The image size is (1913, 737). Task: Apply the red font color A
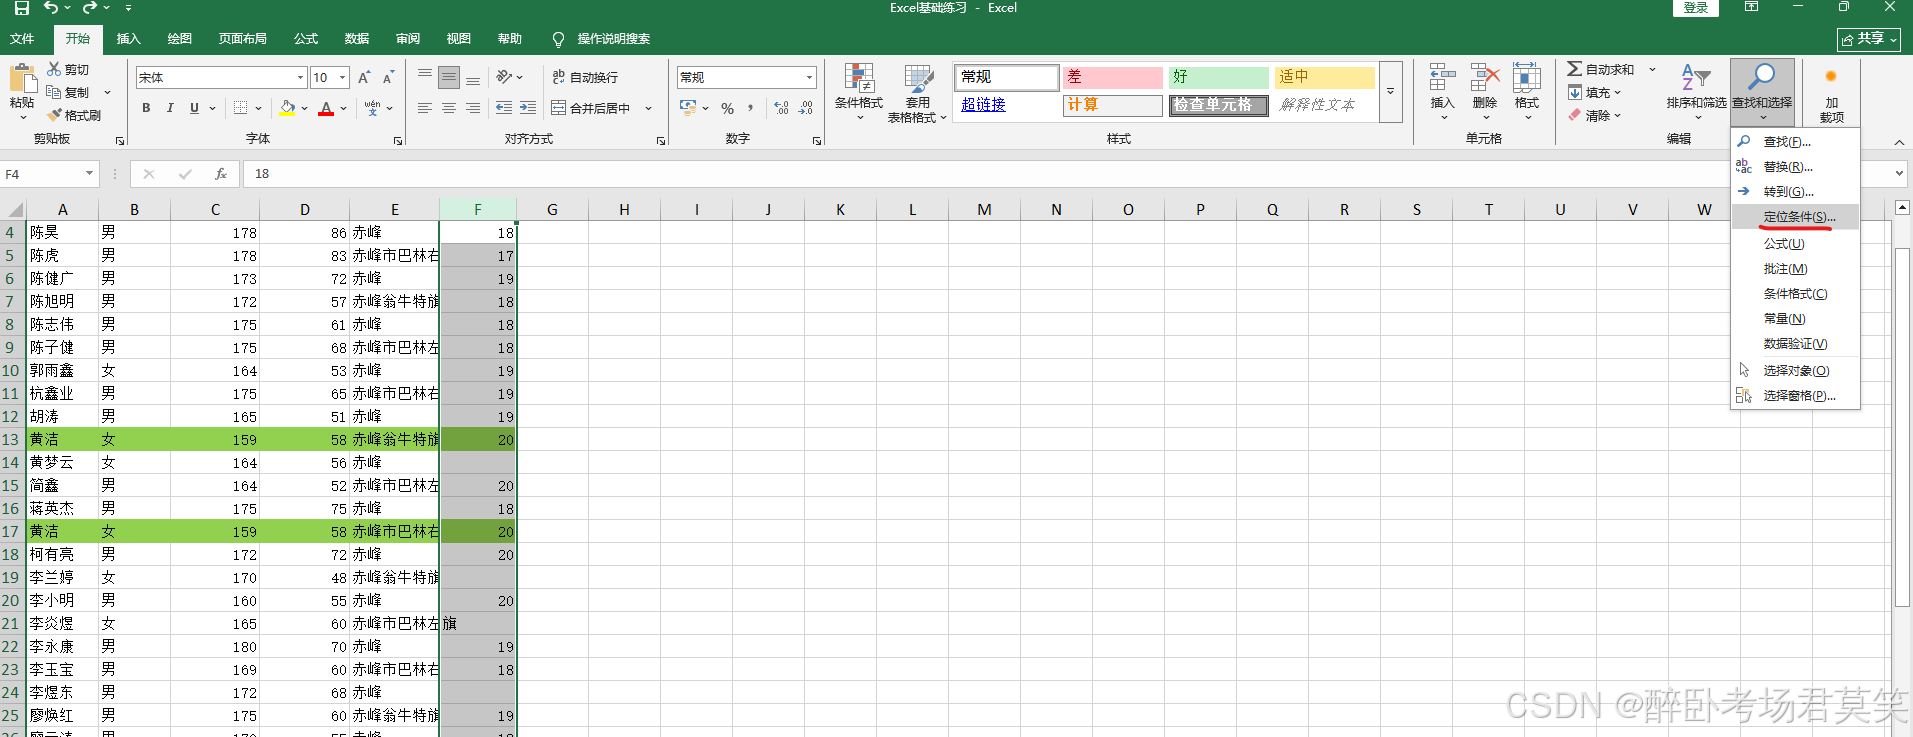point(326,108)
